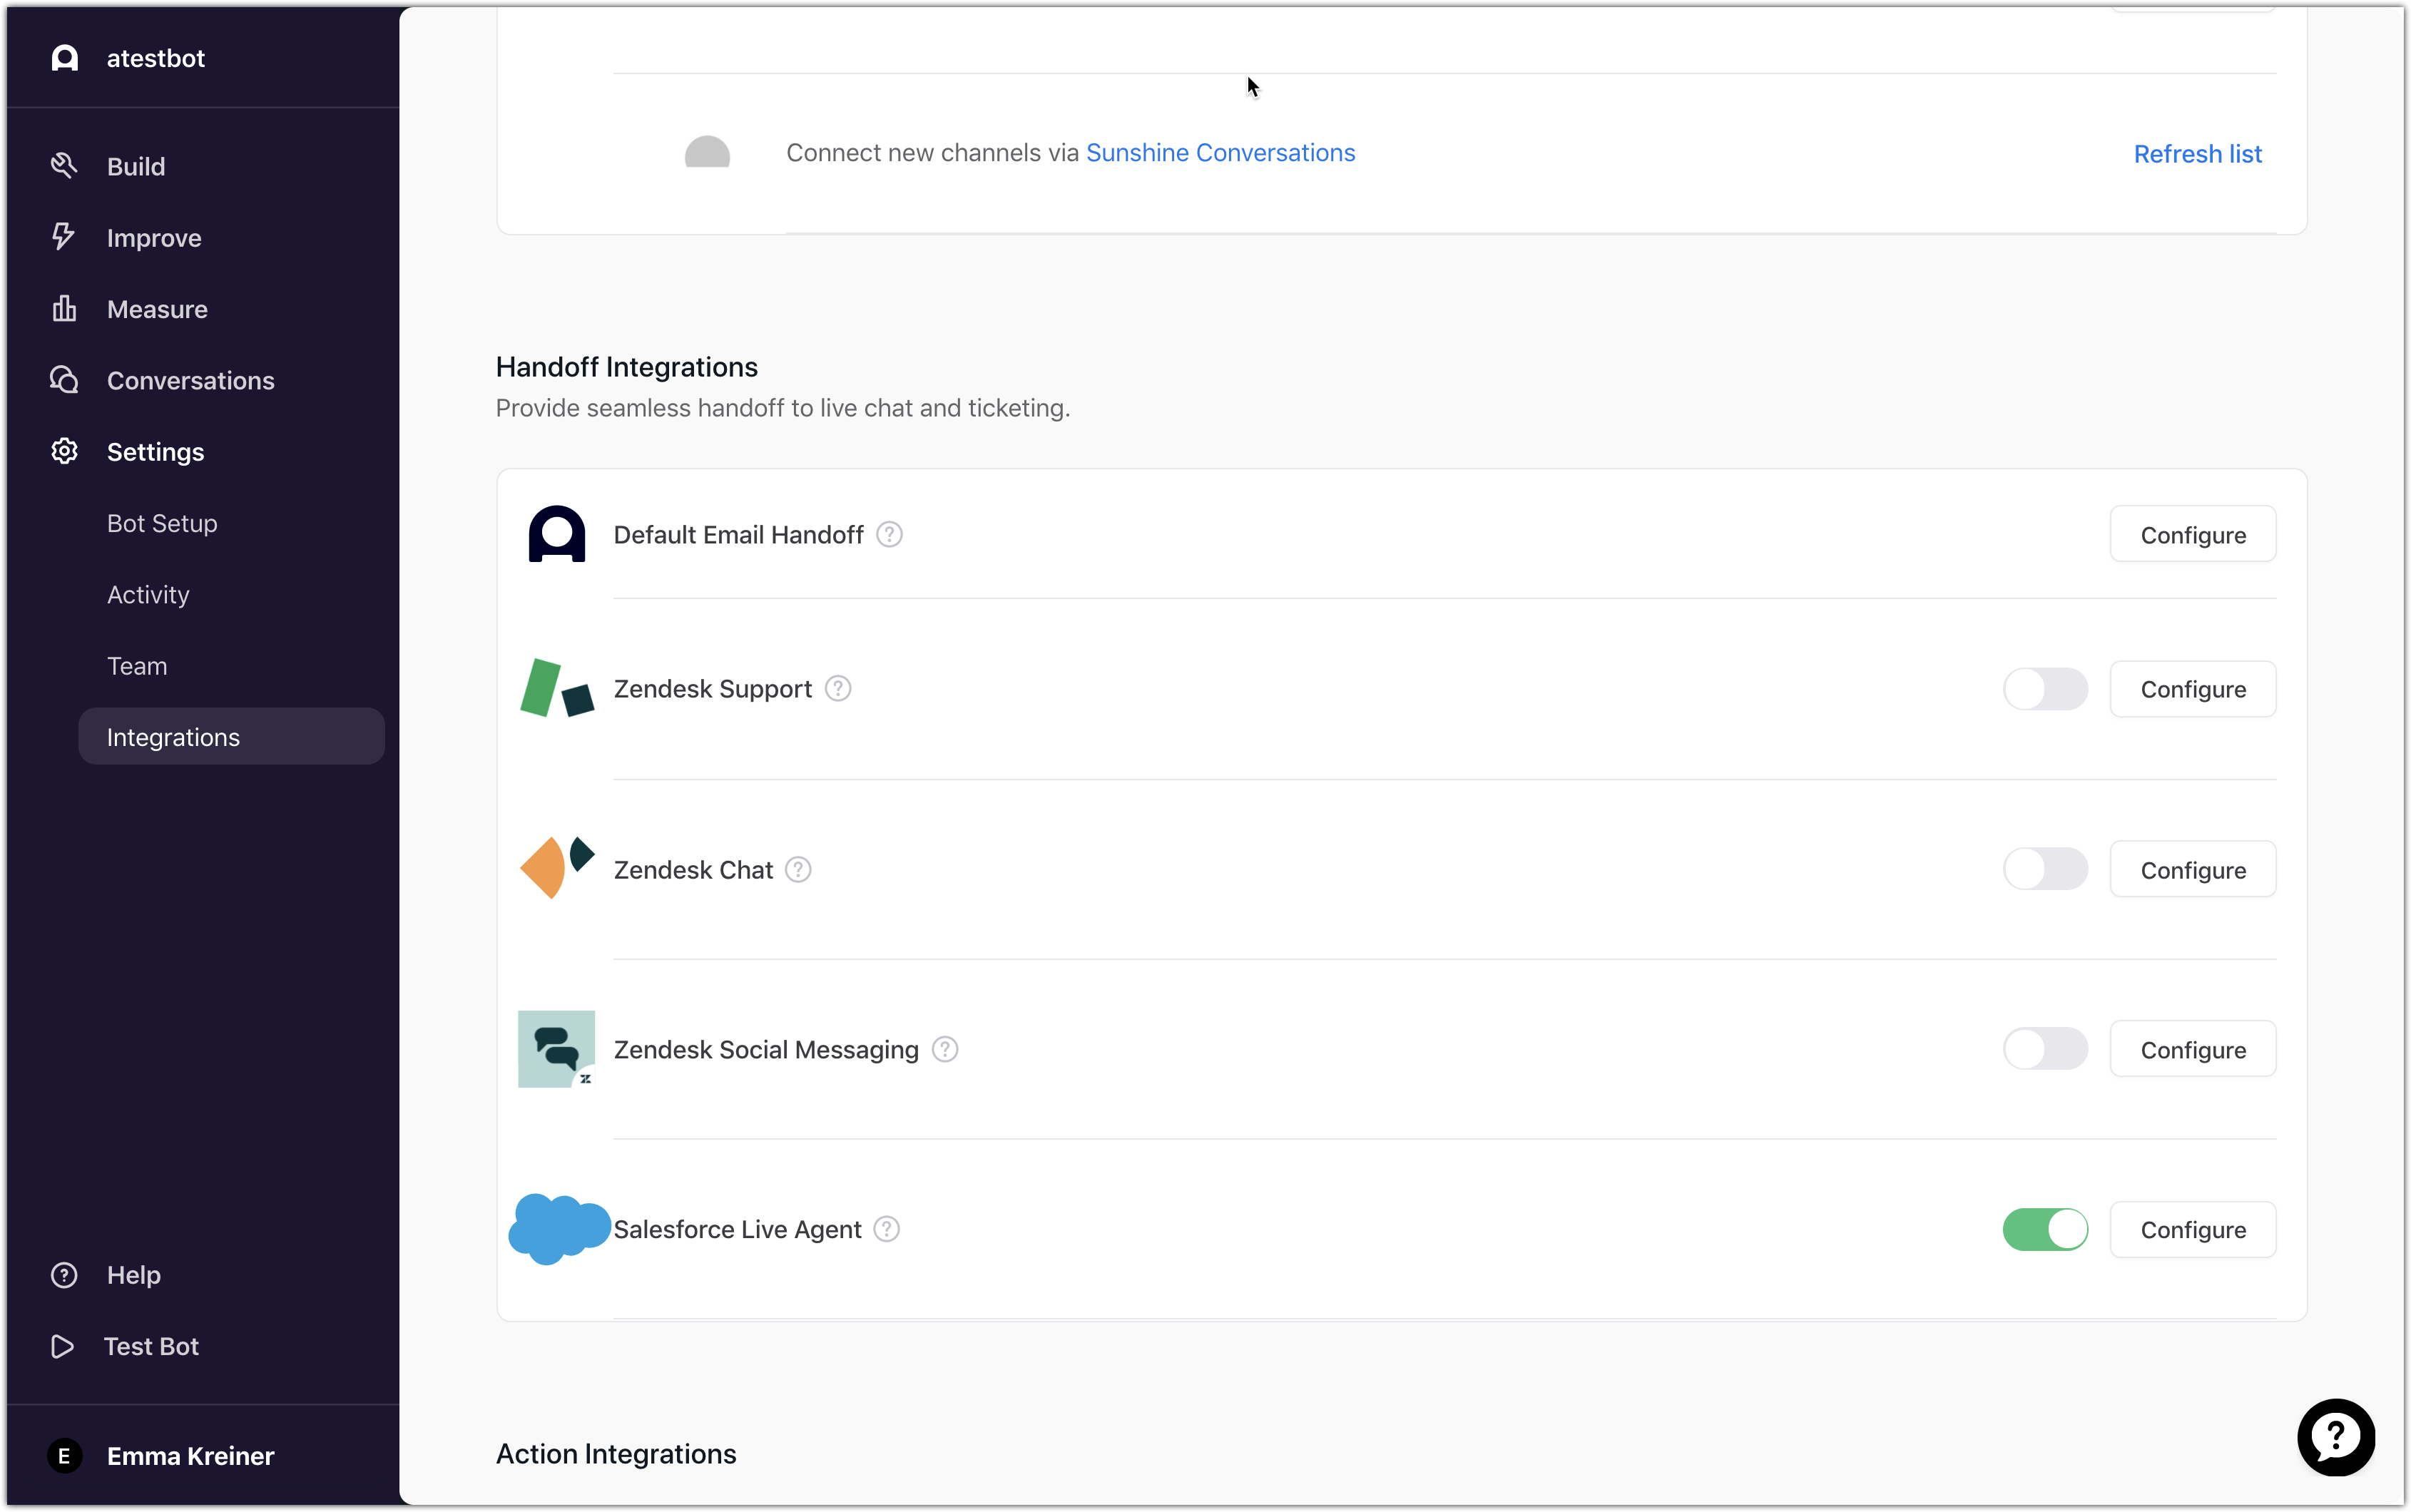Click the Refresh list link
Image resolution: width=2411 pixels, height=1512 pixels.
2196,154
